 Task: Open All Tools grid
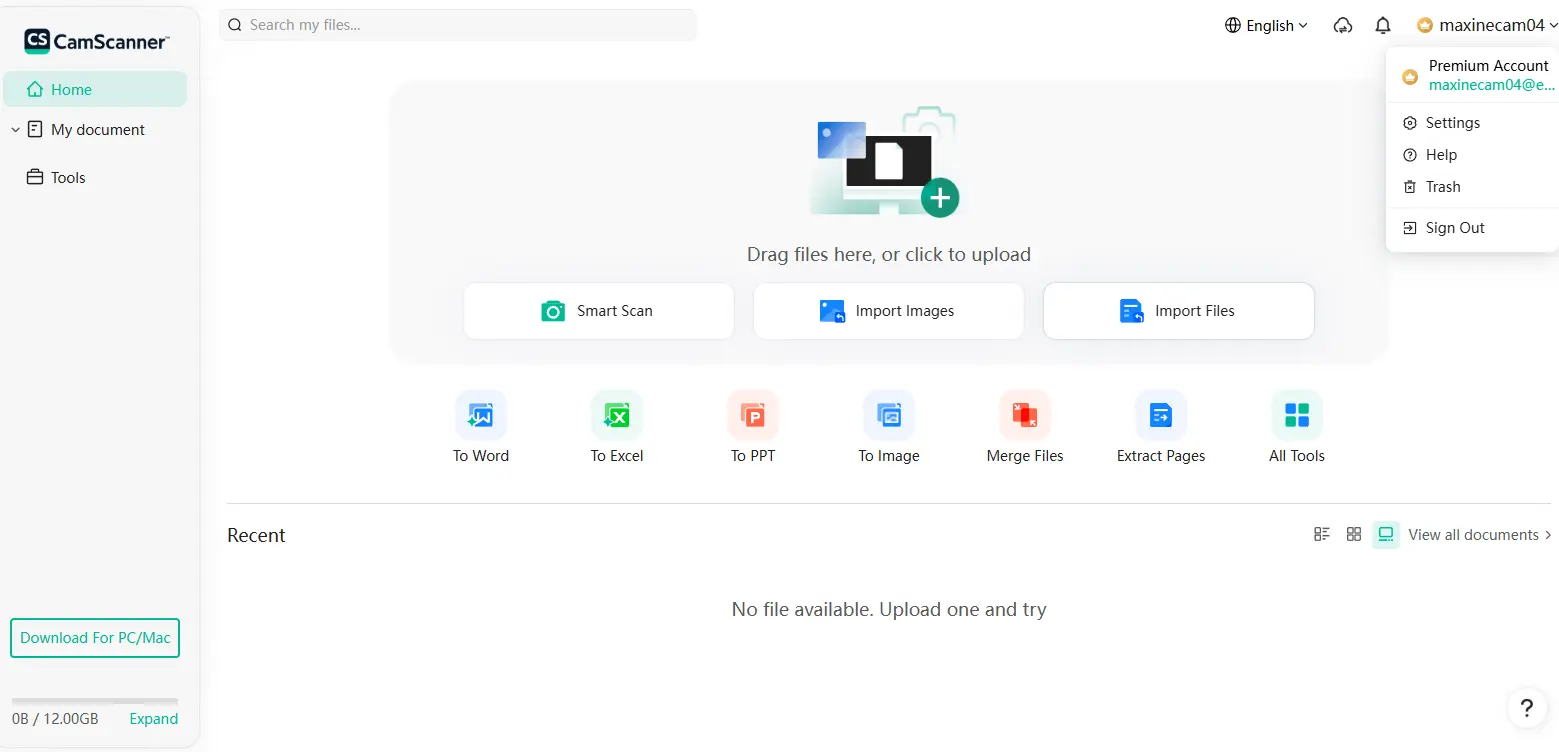coord(1297,427)
